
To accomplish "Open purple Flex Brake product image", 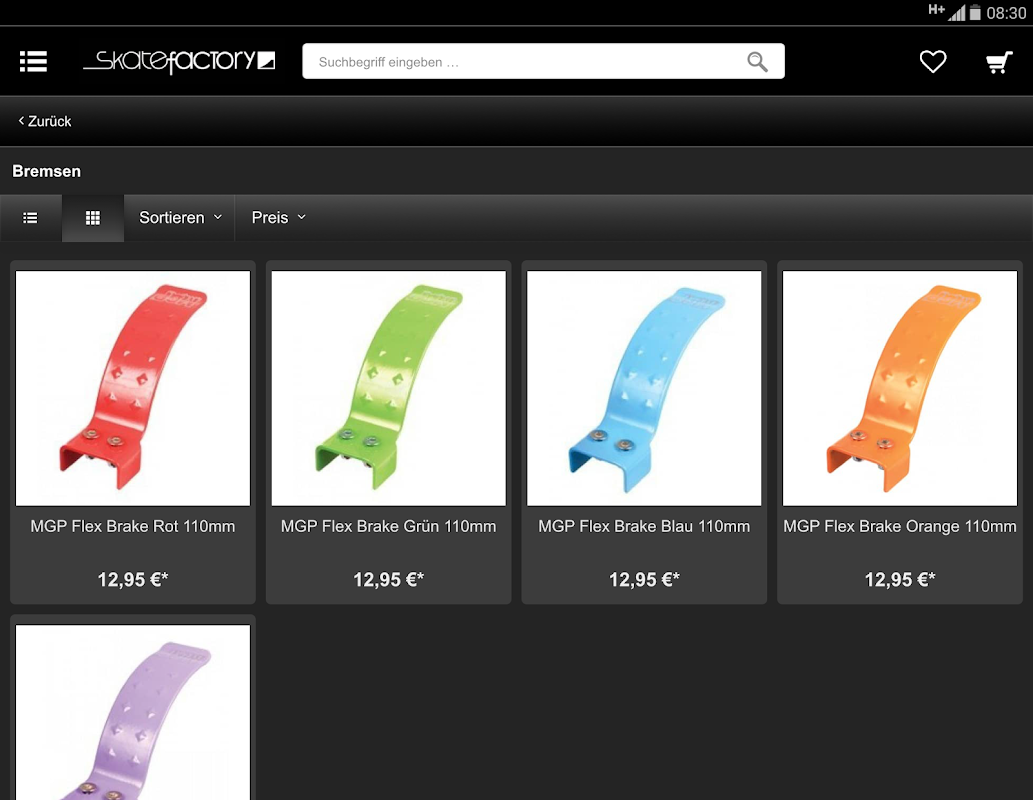I will point(133,712).
